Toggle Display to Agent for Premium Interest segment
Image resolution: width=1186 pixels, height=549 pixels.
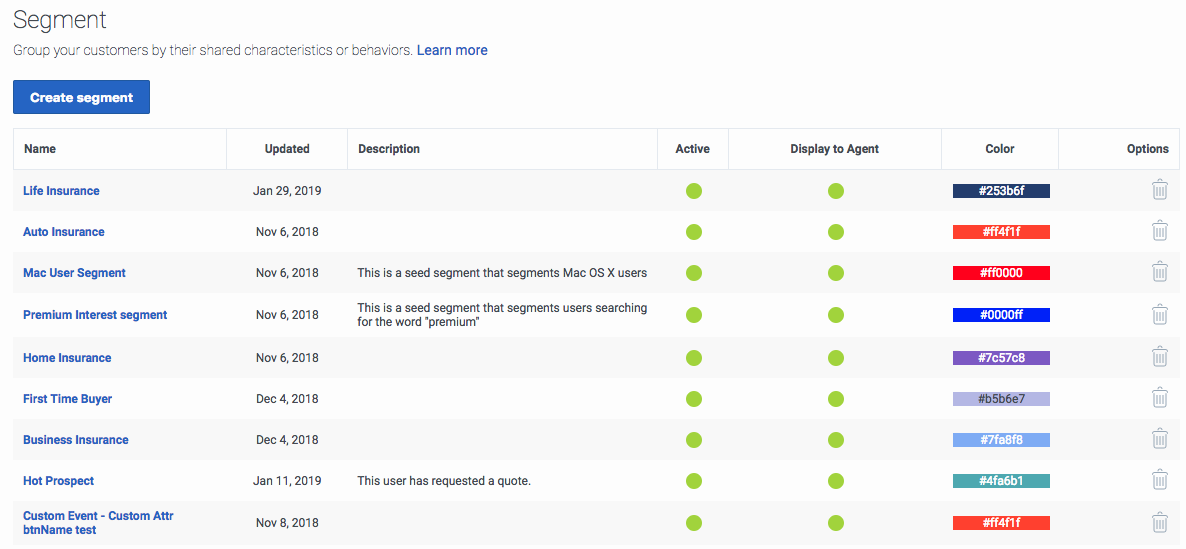[835, 315]
